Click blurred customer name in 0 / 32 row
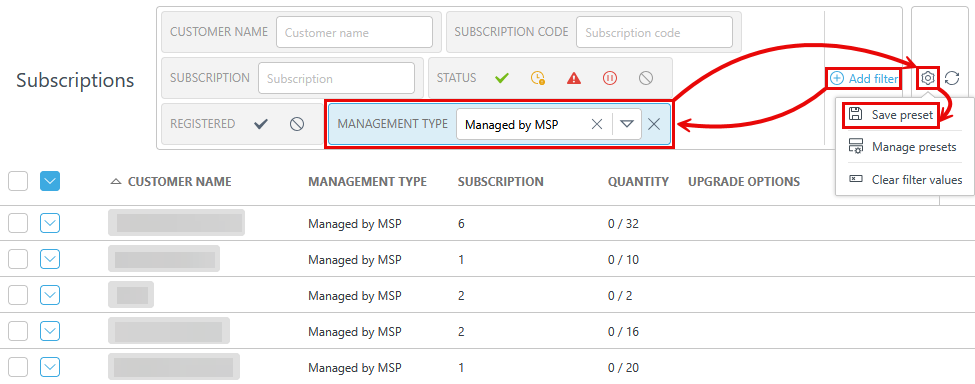The image size is (975, 384). [177, 222]
